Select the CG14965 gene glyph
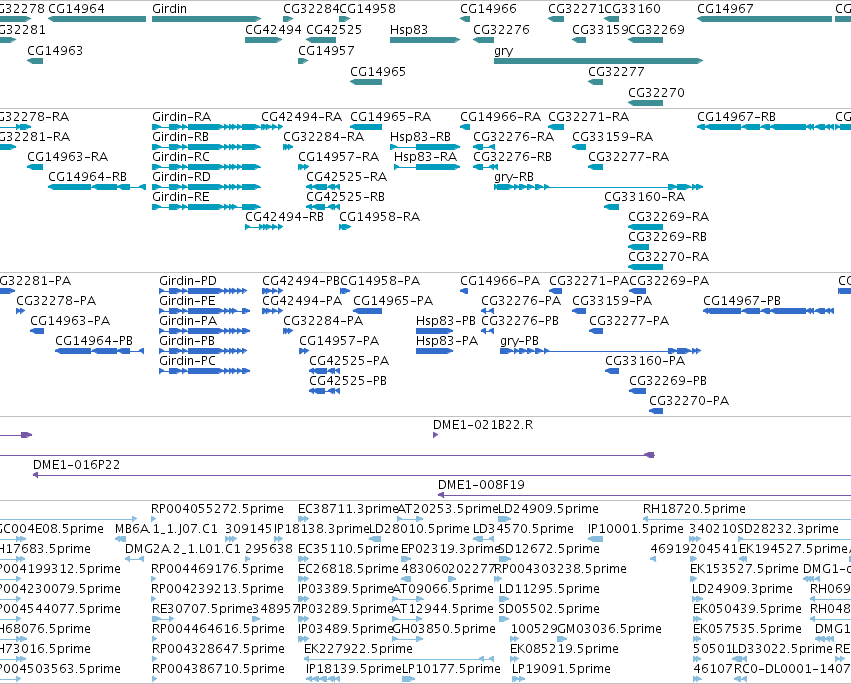Viewport: 851px width, 684px height. (366, 82)
